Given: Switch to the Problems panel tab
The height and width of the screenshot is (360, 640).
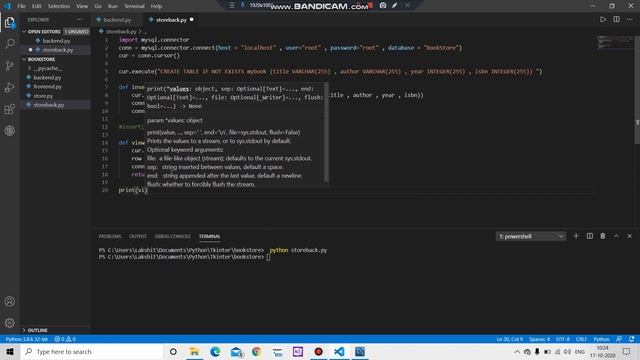Looking at the screenshot, I should (x=110, y=236).
